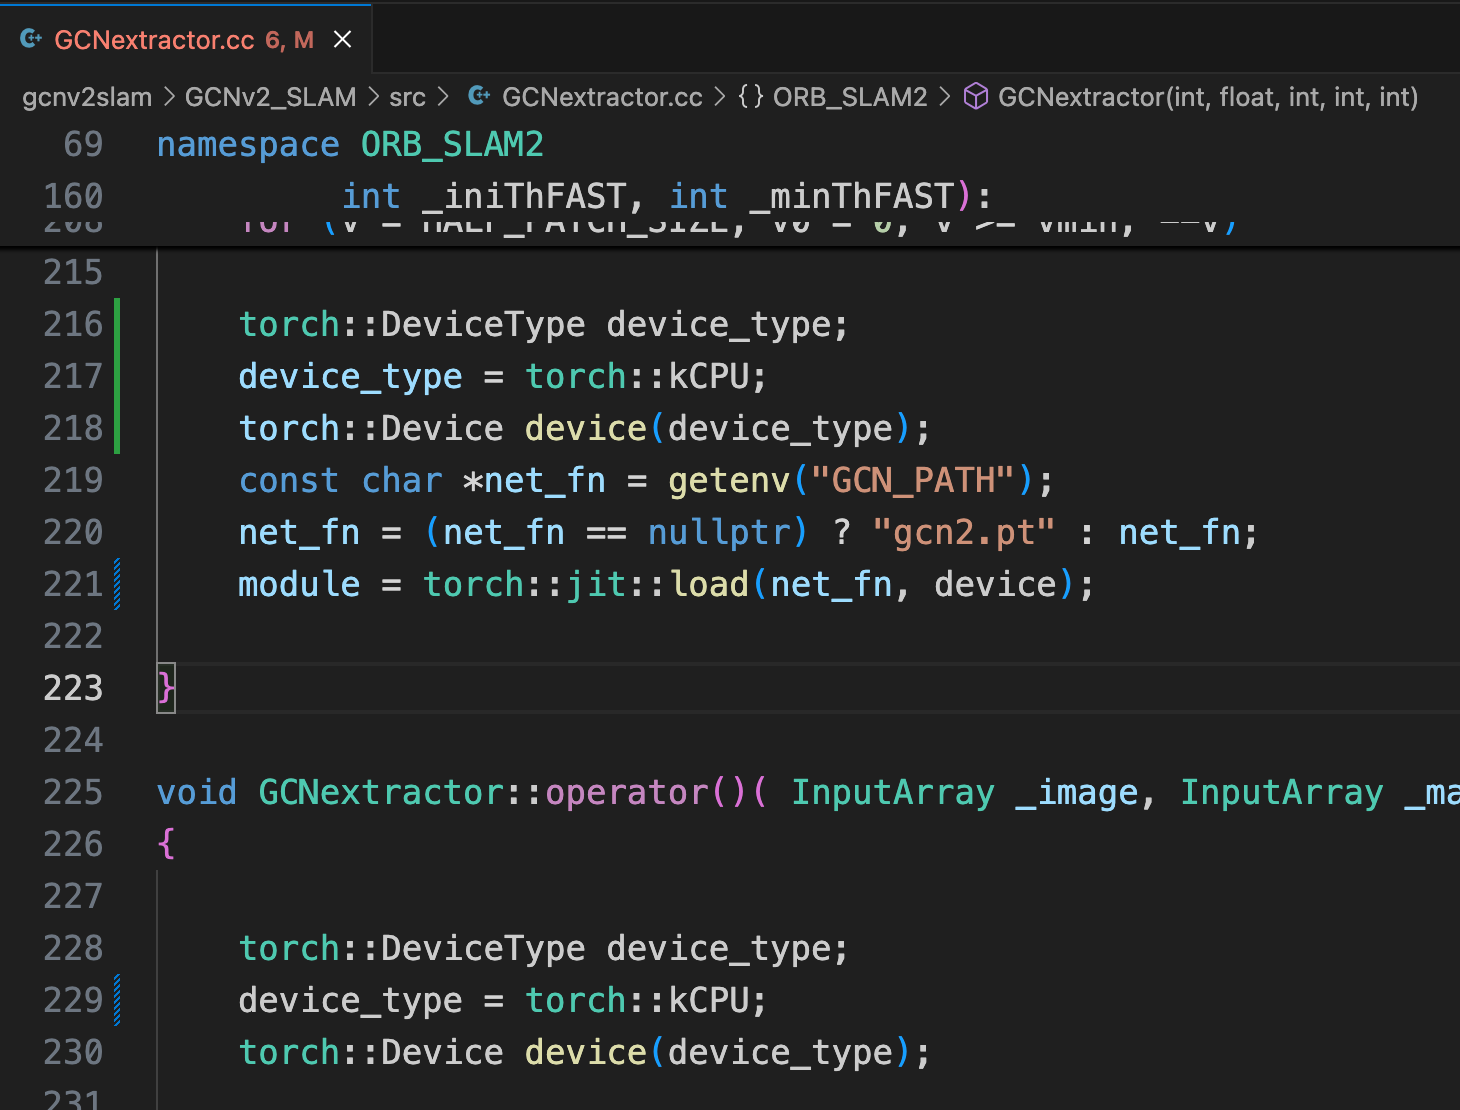Click DeviceType on line 216
Viewport: 1460px width, 1110px height.
483,324
